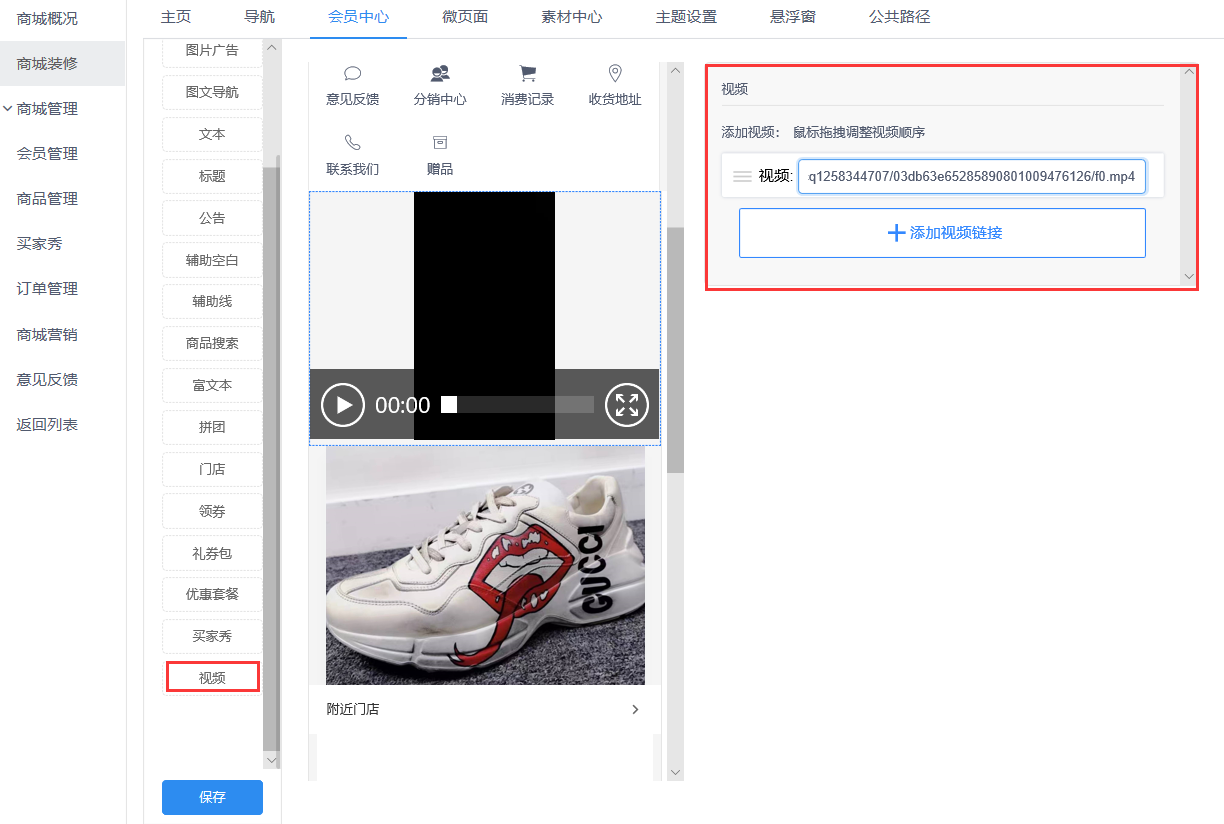Click the component list scrollbar up arrow
Viewport: 1224px width, 824px height.
271,47
